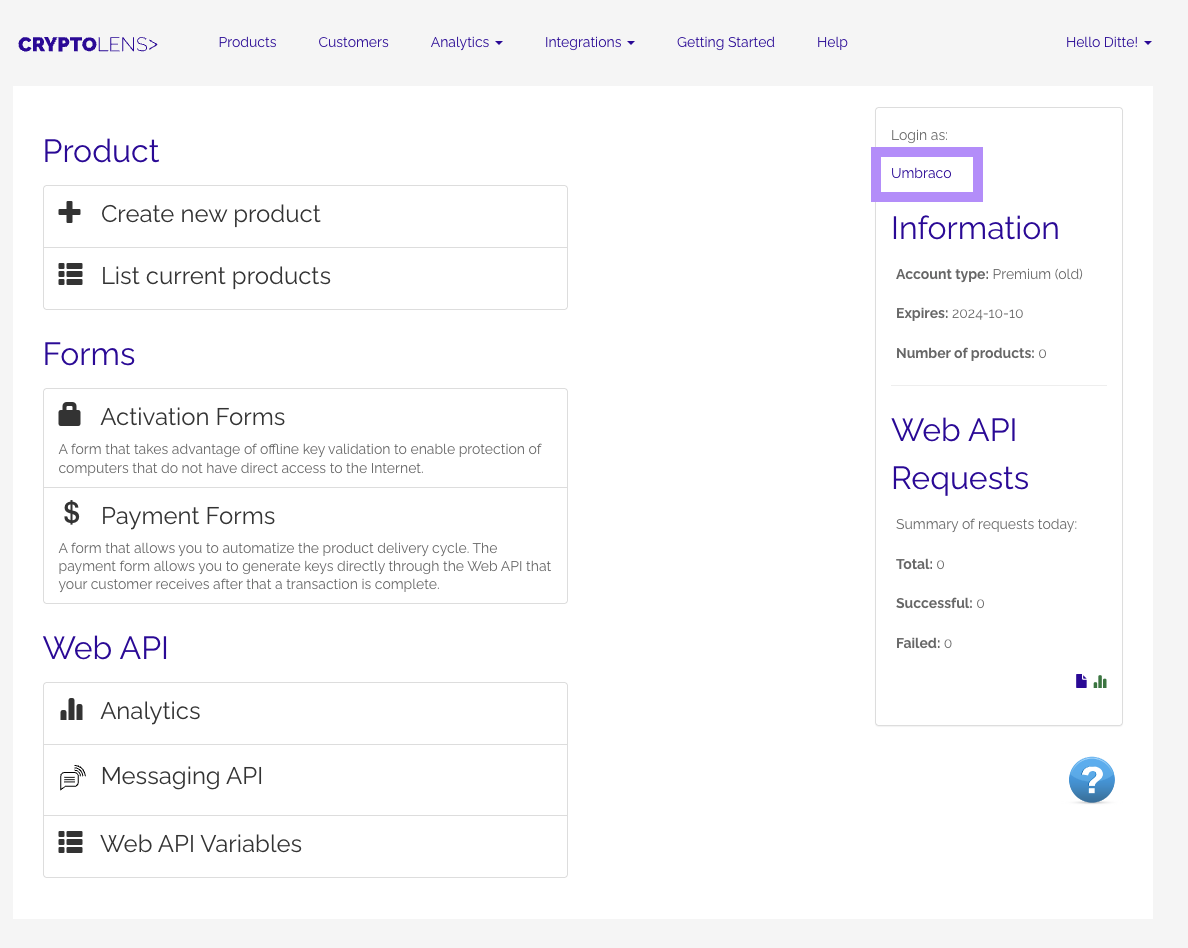Open the Hello Ditte! user menu
Screen dimensions: 1188x948
pos(1108,42)
